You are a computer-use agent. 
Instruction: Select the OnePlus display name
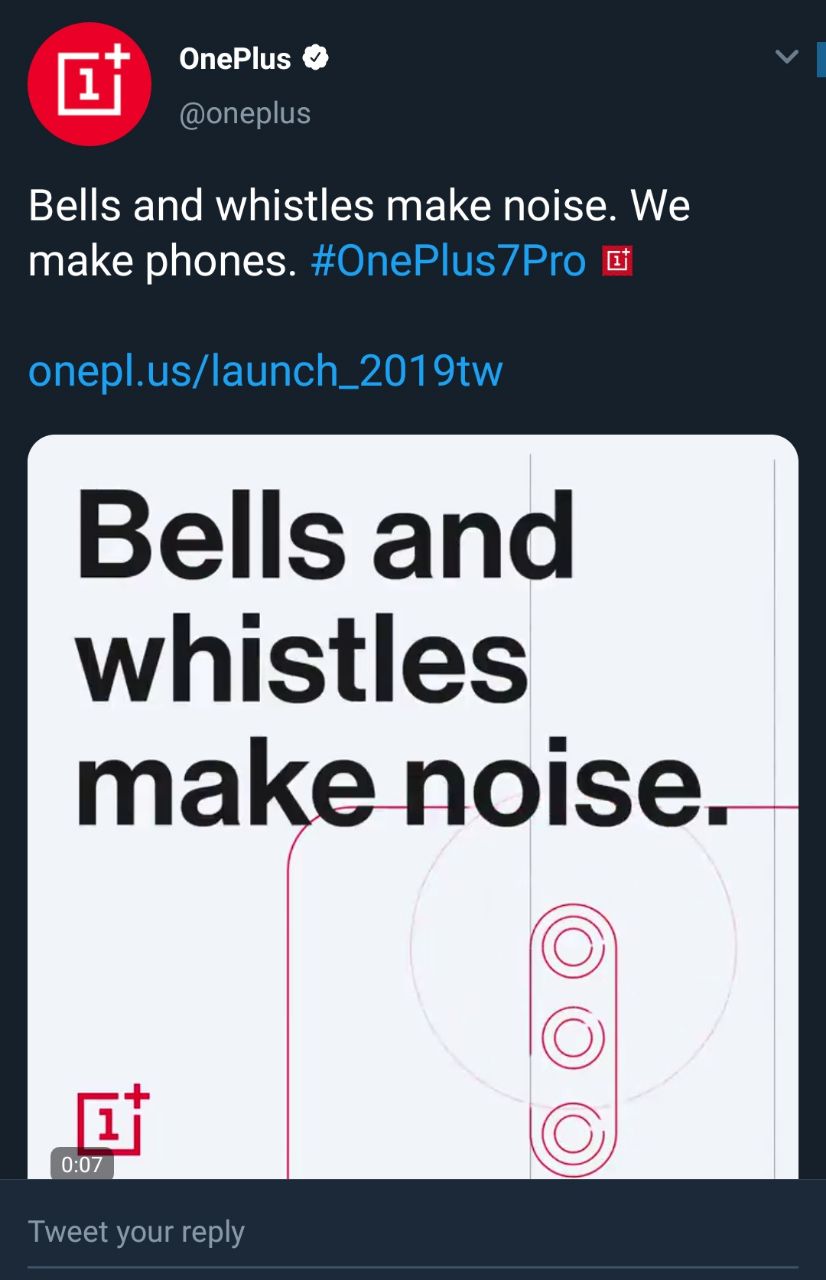click(234, 59)
